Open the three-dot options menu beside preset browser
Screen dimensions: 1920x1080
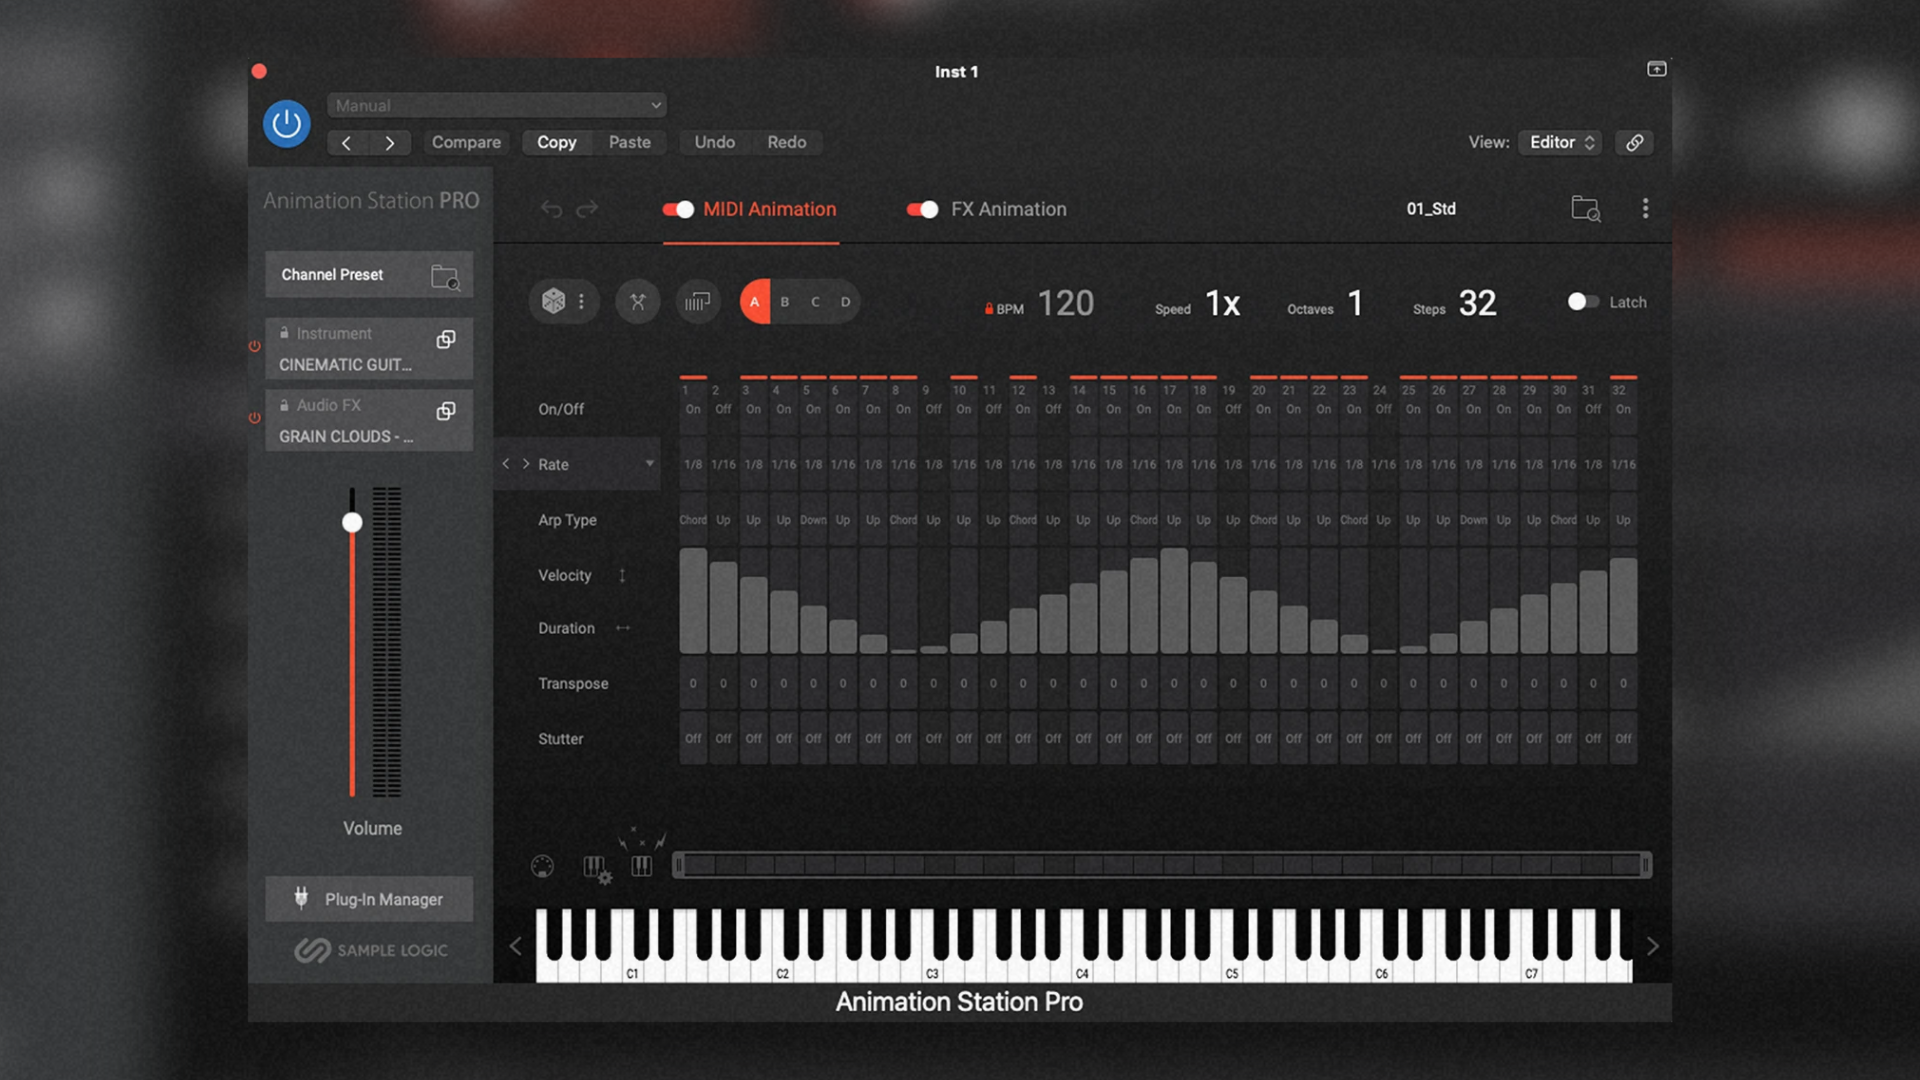(1645, 208)
